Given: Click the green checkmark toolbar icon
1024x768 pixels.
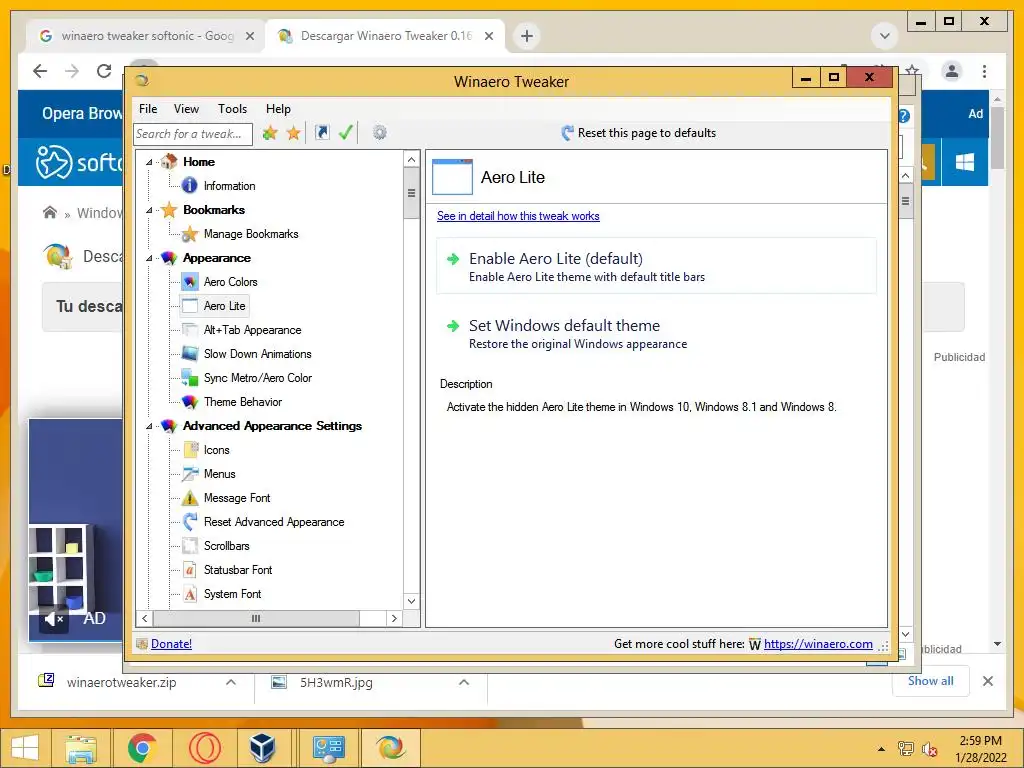Looking at the screenshot, I should [346, 133].
